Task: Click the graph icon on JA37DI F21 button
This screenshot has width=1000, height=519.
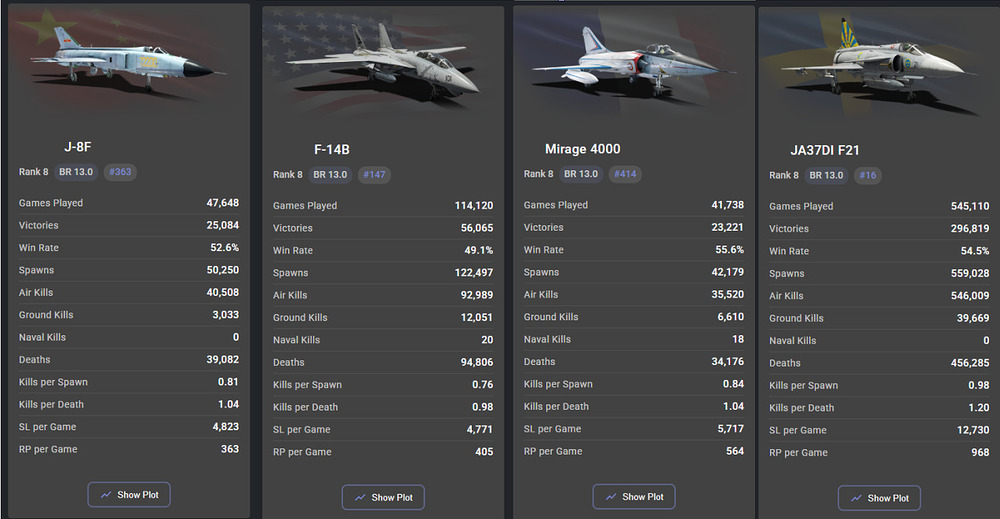Action: (x=856, y=498)
